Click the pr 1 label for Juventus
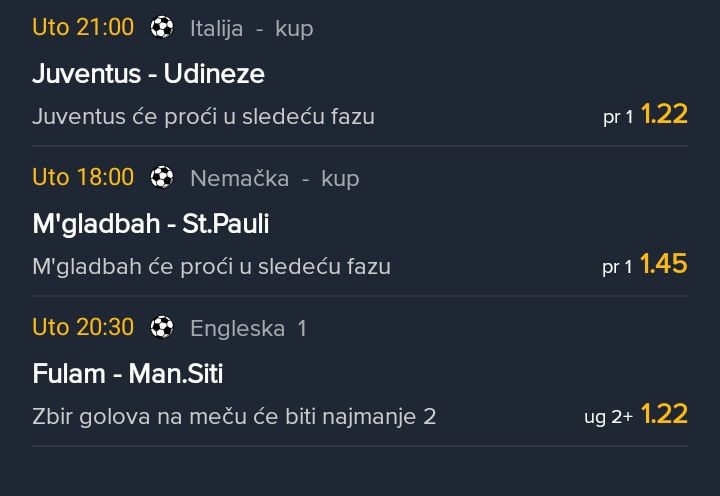 click(618, 117)
